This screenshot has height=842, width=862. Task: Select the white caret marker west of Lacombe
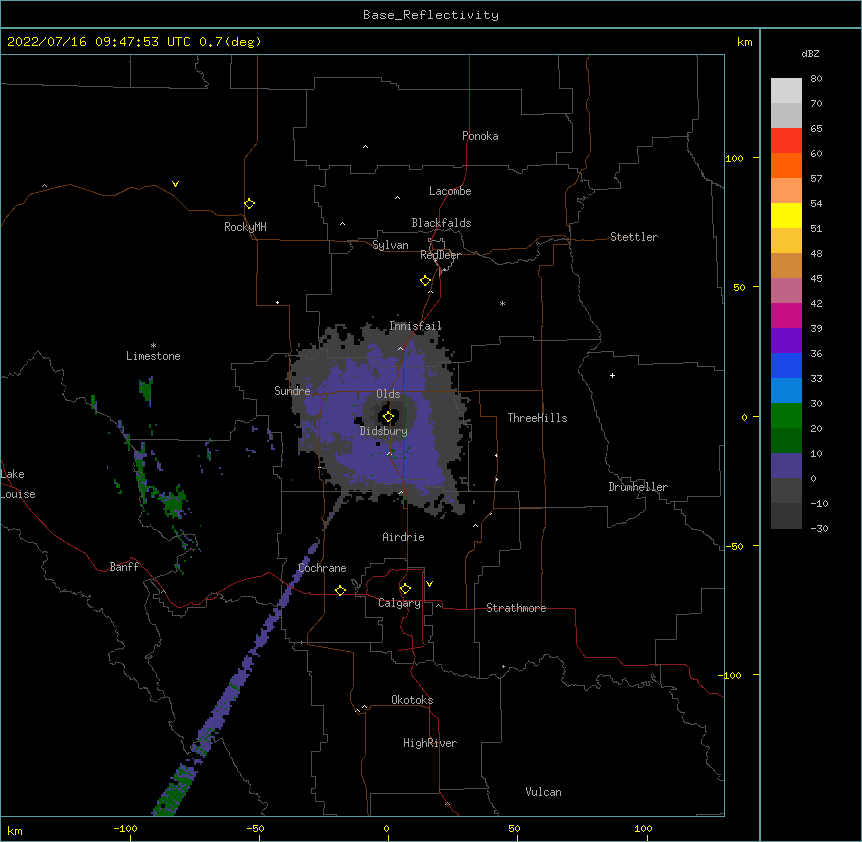point(397,198)
